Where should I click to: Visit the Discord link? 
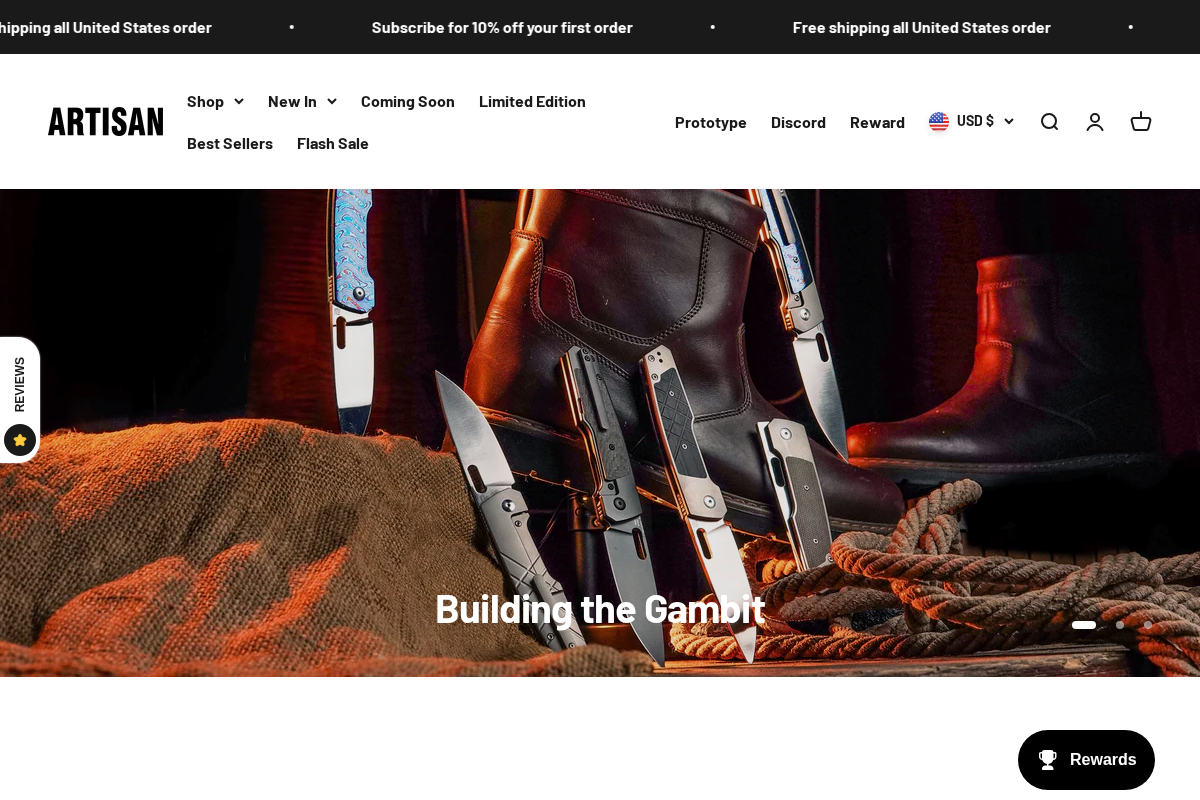pos(798,121)
